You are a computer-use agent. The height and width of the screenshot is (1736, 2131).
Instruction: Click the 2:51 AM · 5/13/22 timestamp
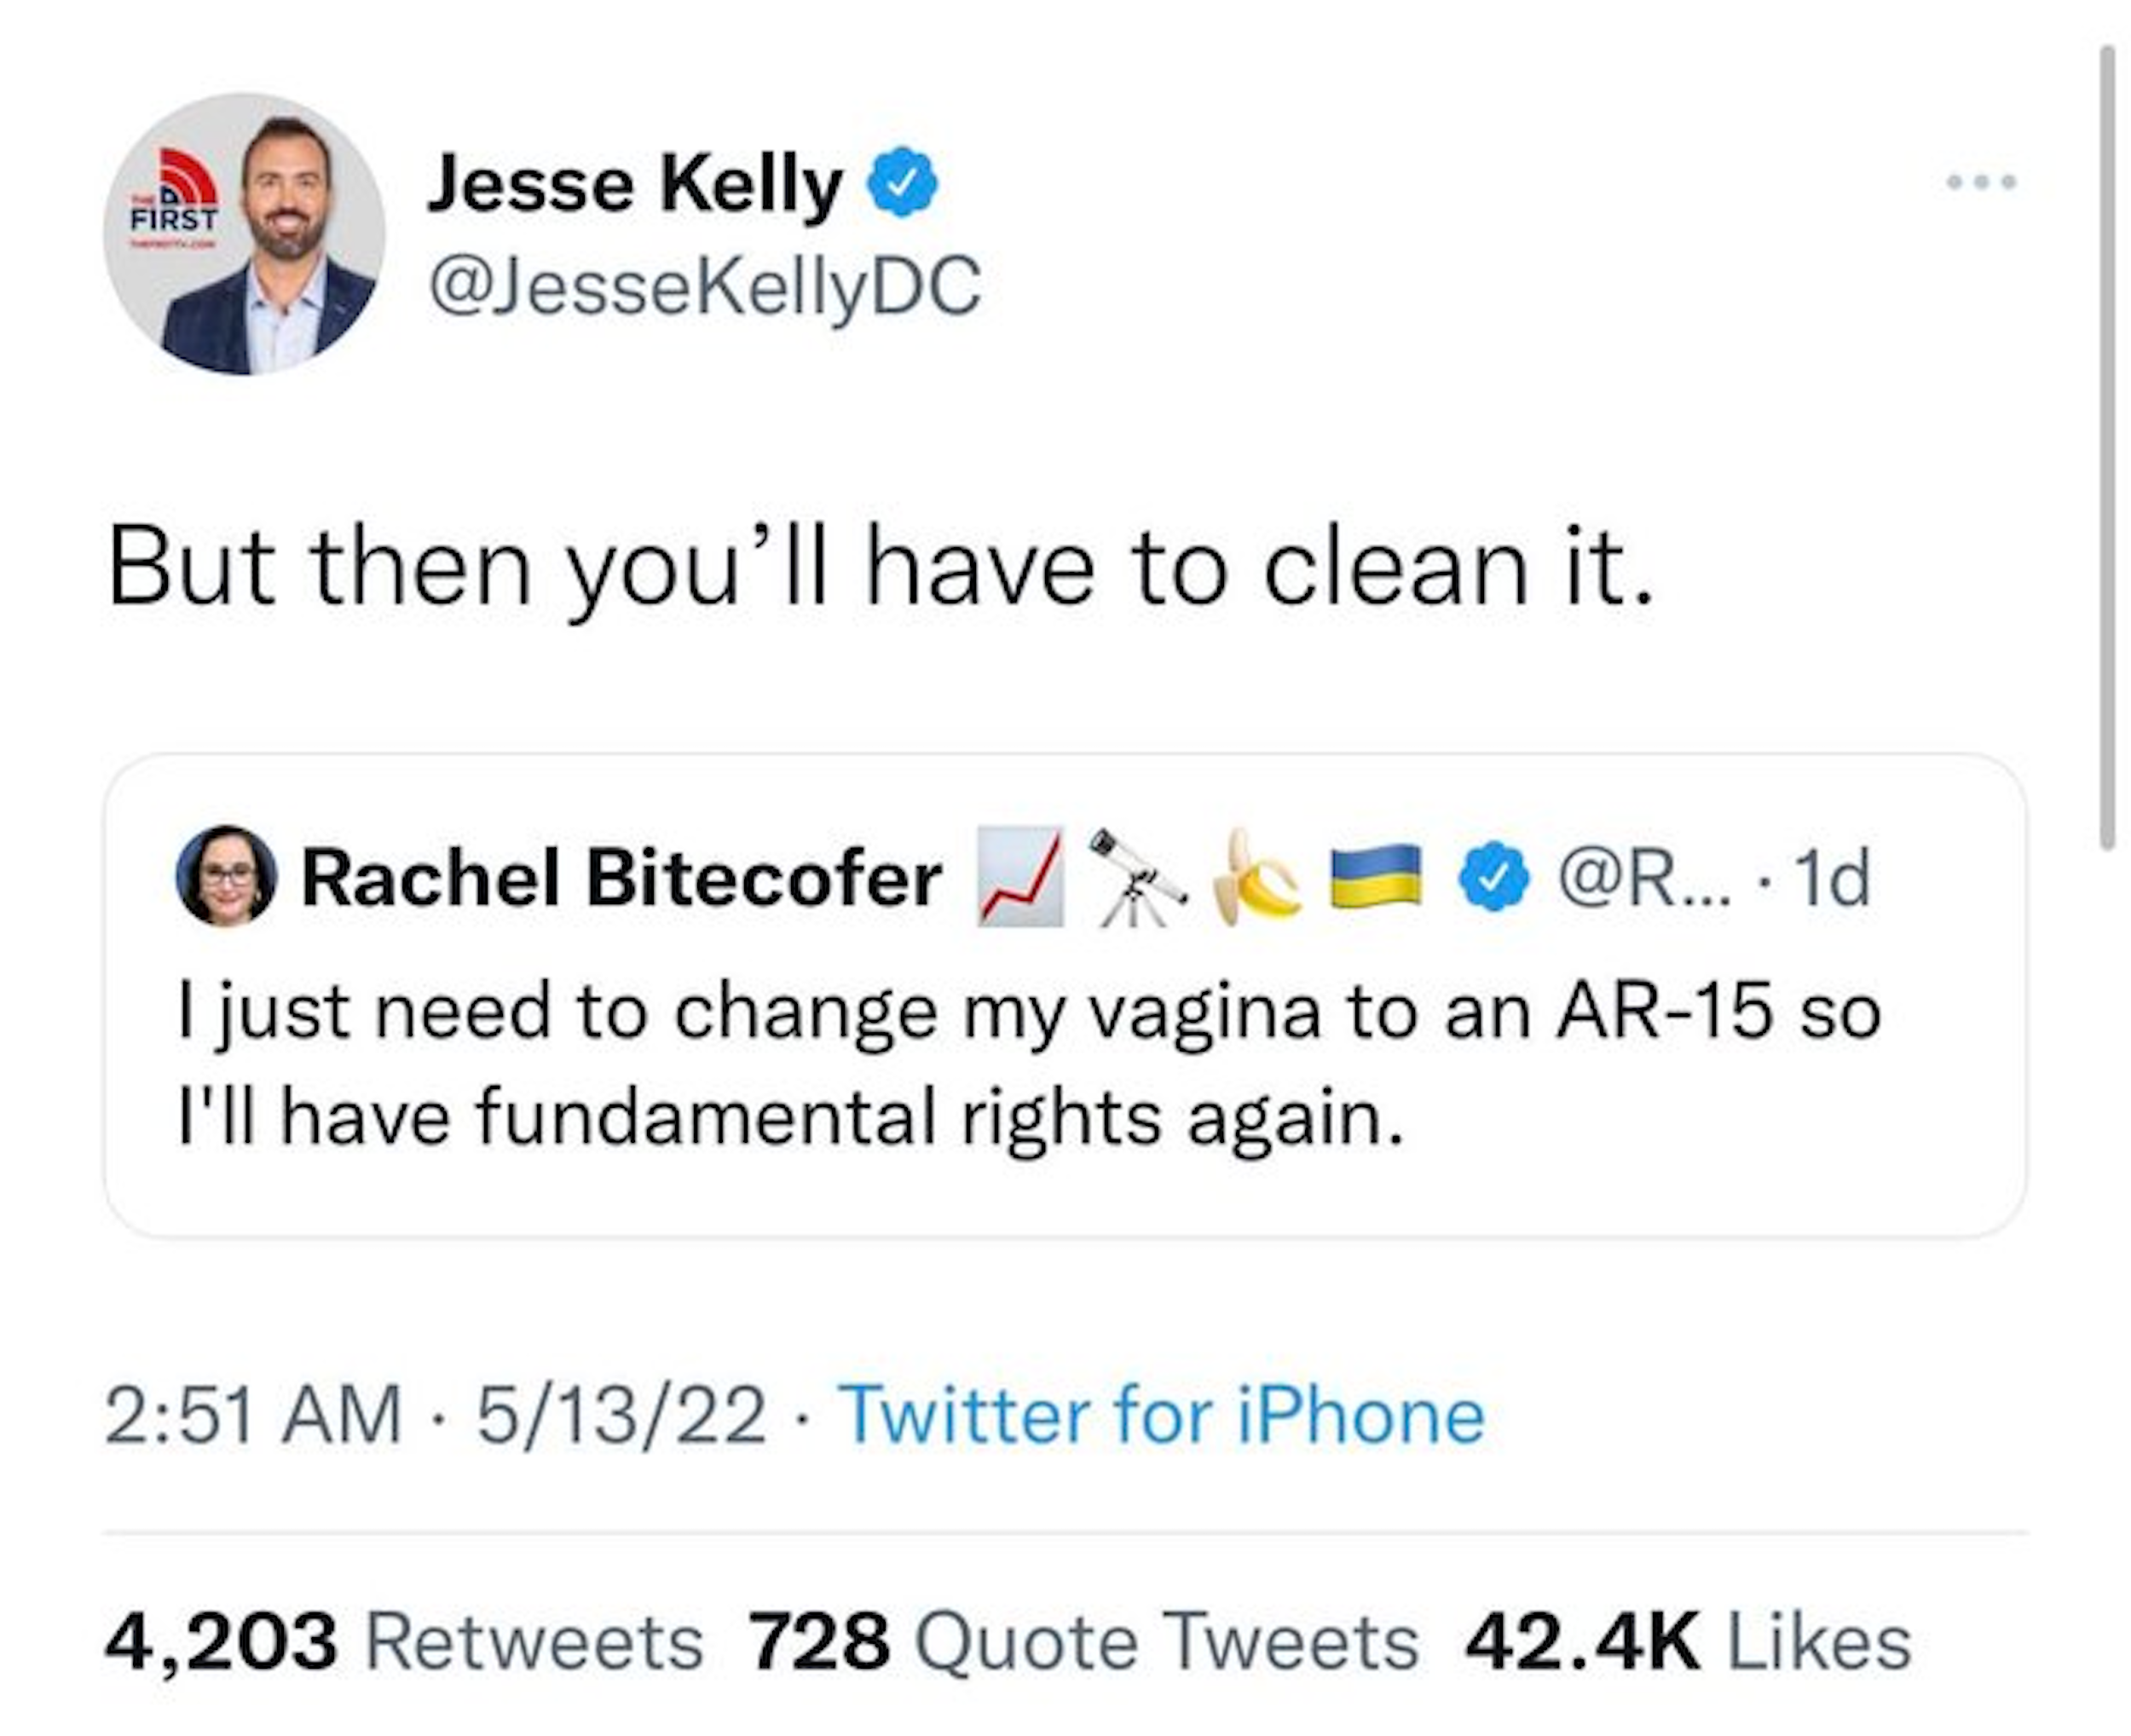tap(435, 1415)
